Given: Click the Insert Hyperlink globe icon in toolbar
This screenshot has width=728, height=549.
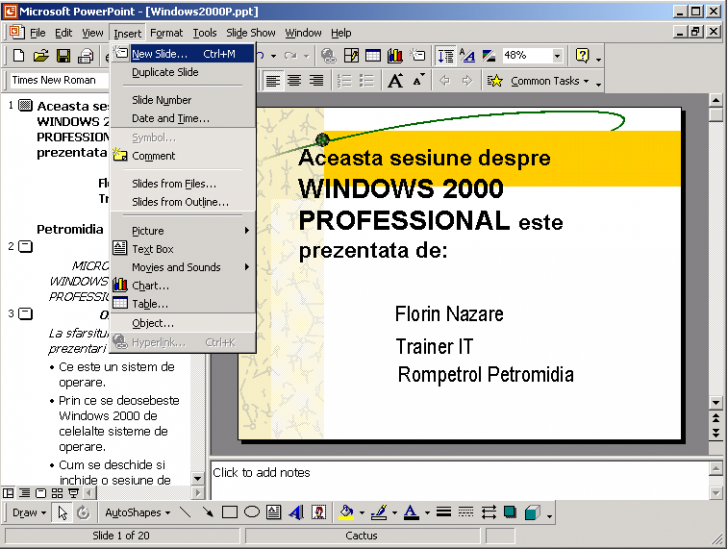Looking at the screenshot, I should coord(329,56).
